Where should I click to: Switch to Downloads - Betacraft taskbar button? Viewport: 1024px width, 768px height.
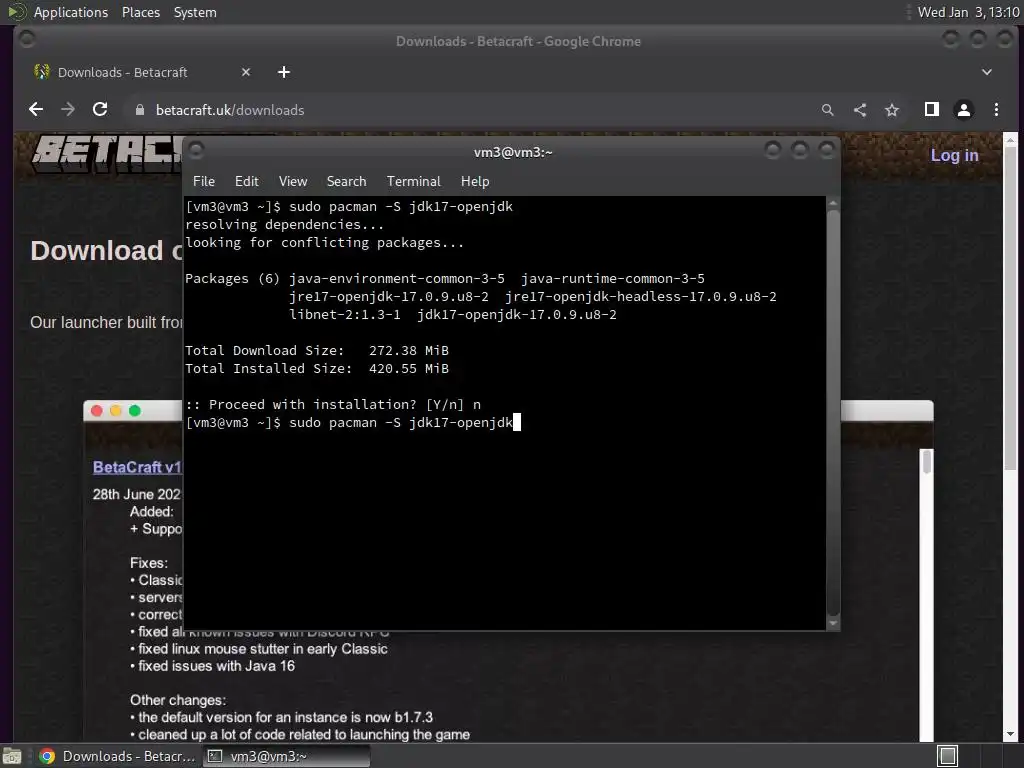point(118,756)
